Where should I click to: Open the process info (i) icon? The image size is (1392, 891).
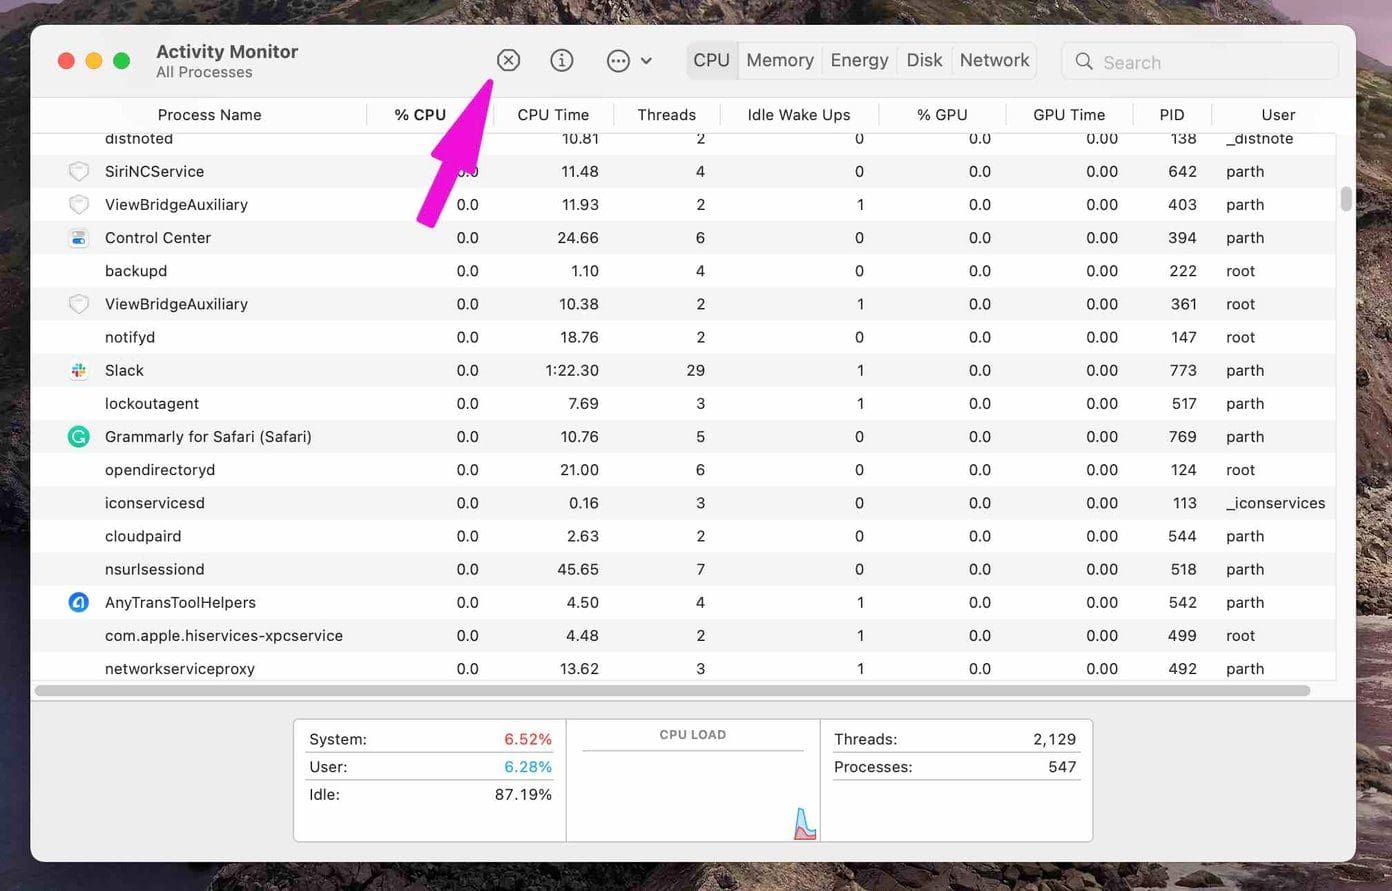pyautogui.click(x=562, y=61)
